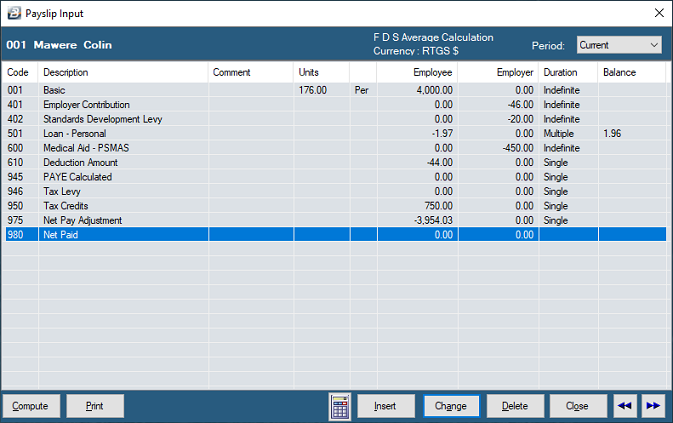Select the Units column header

pyautogui.click(x=321, y=73)
